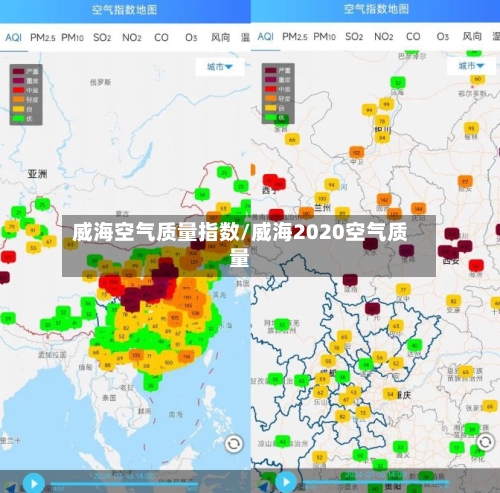Switch to PM2.5 tab in the left map
500x493 pixels.
(x=43, y=37)
